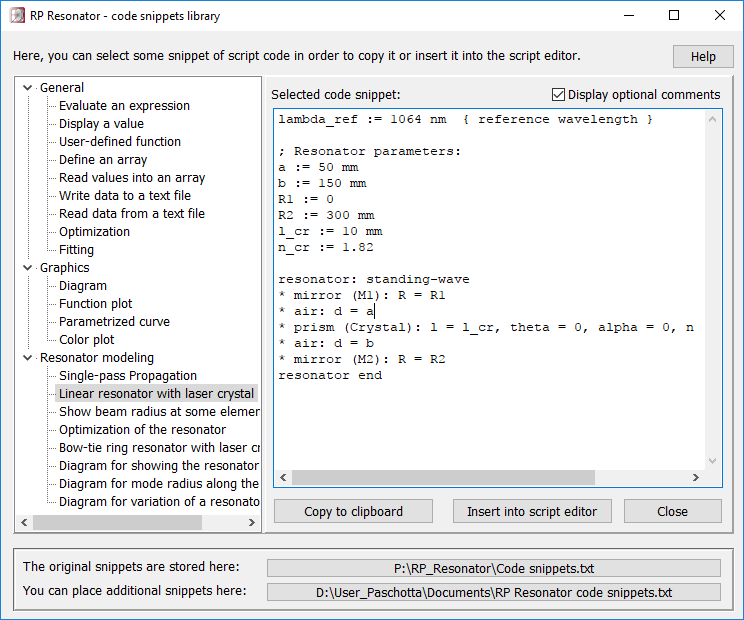
Task: Select 'Show beam radius at some element' snippet
Action: click(159, 412)
